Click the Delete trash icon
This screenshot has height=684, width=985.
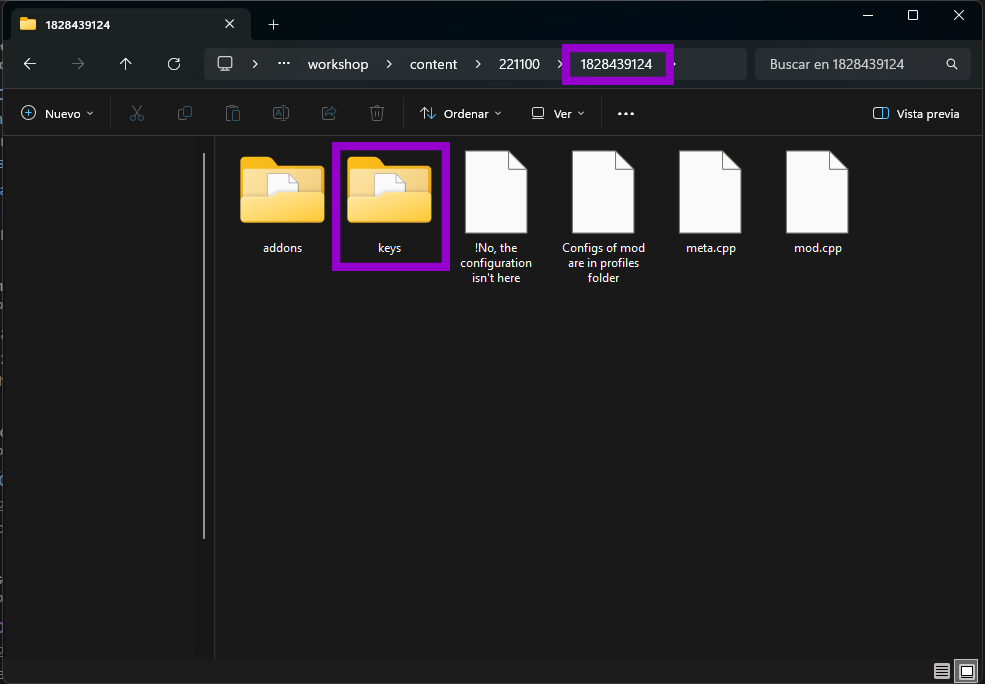pyautogui.click(x=377, y=114)
